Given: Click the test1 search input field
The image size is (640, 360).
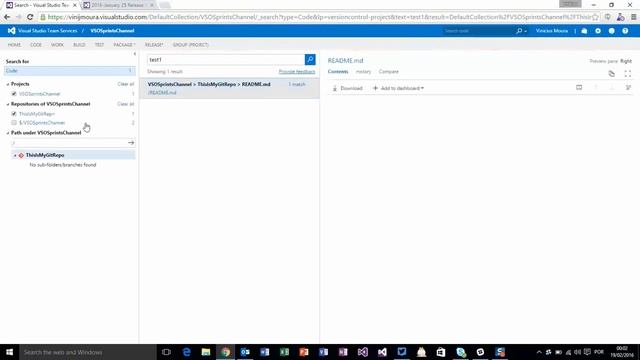Looking at the screenshot, I should [226, 60].
